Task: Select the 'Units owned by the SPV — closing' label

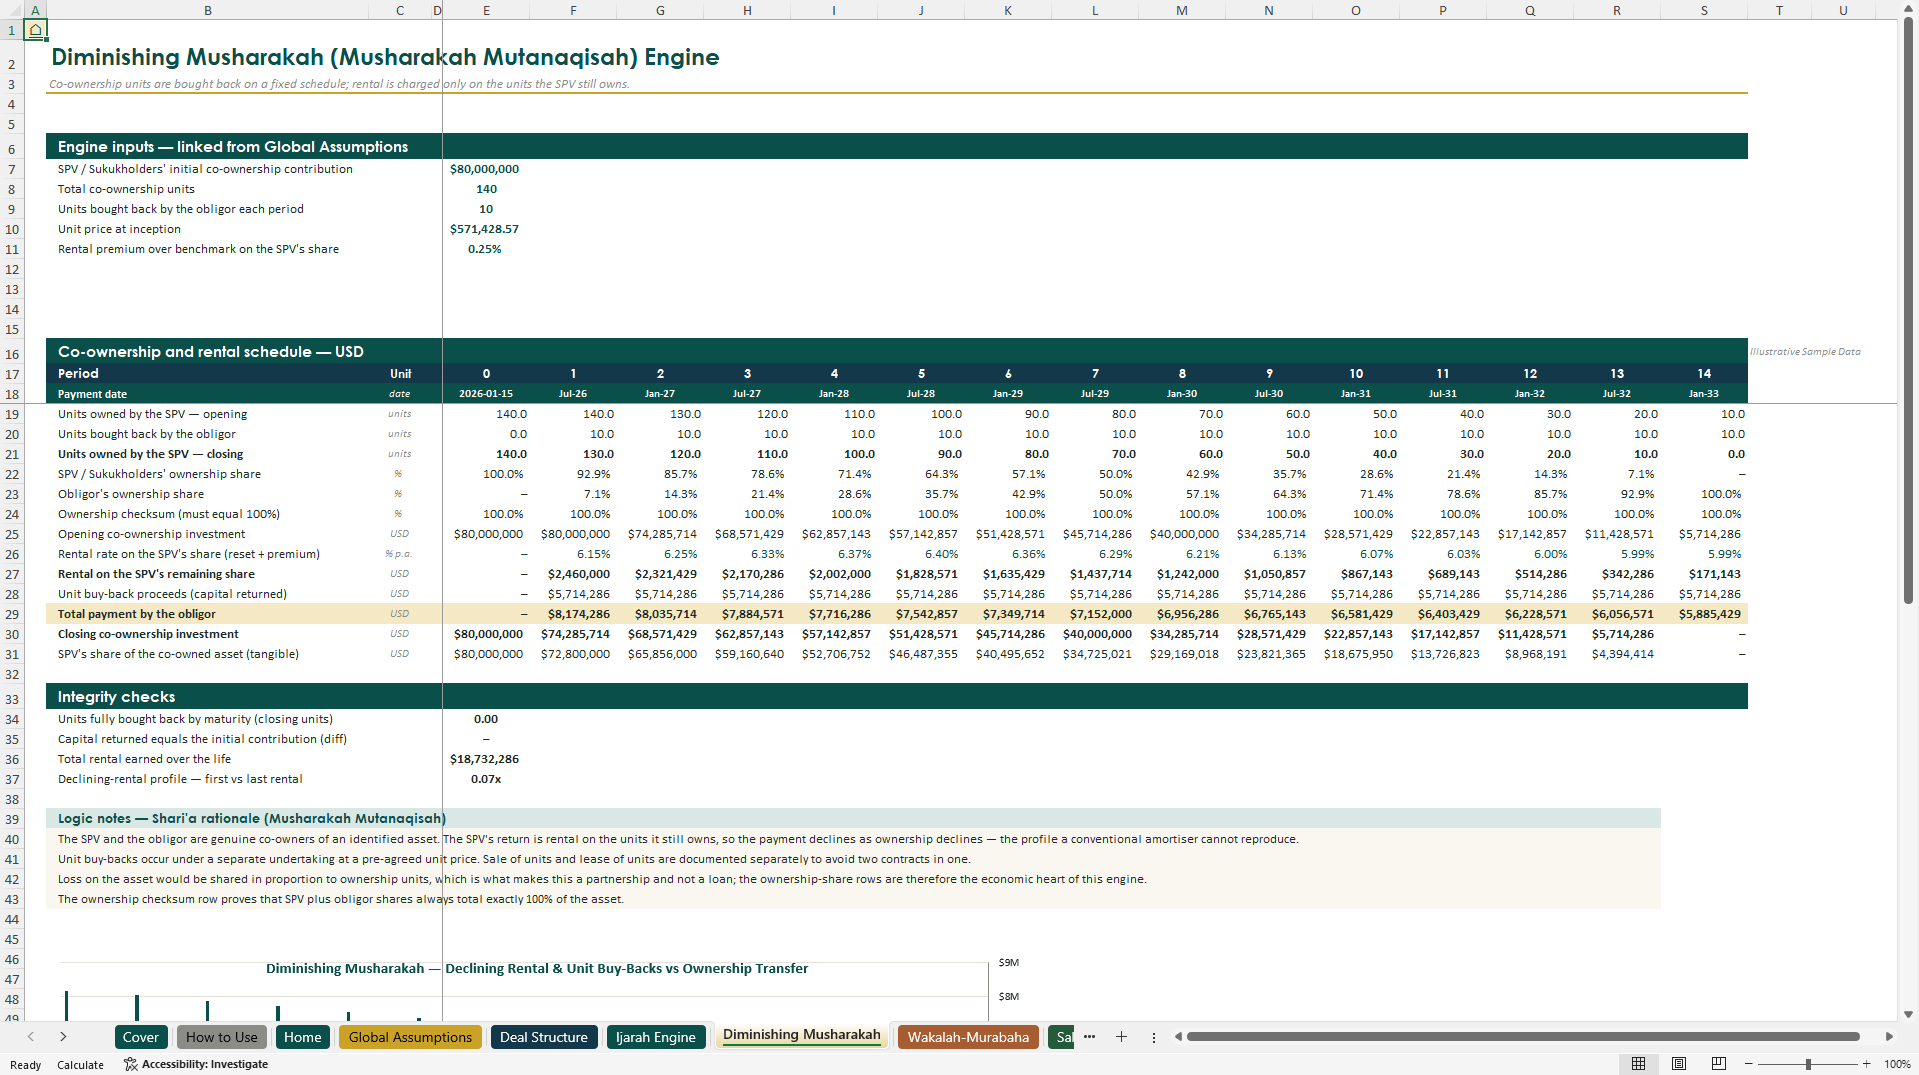Action: (150, 454)
